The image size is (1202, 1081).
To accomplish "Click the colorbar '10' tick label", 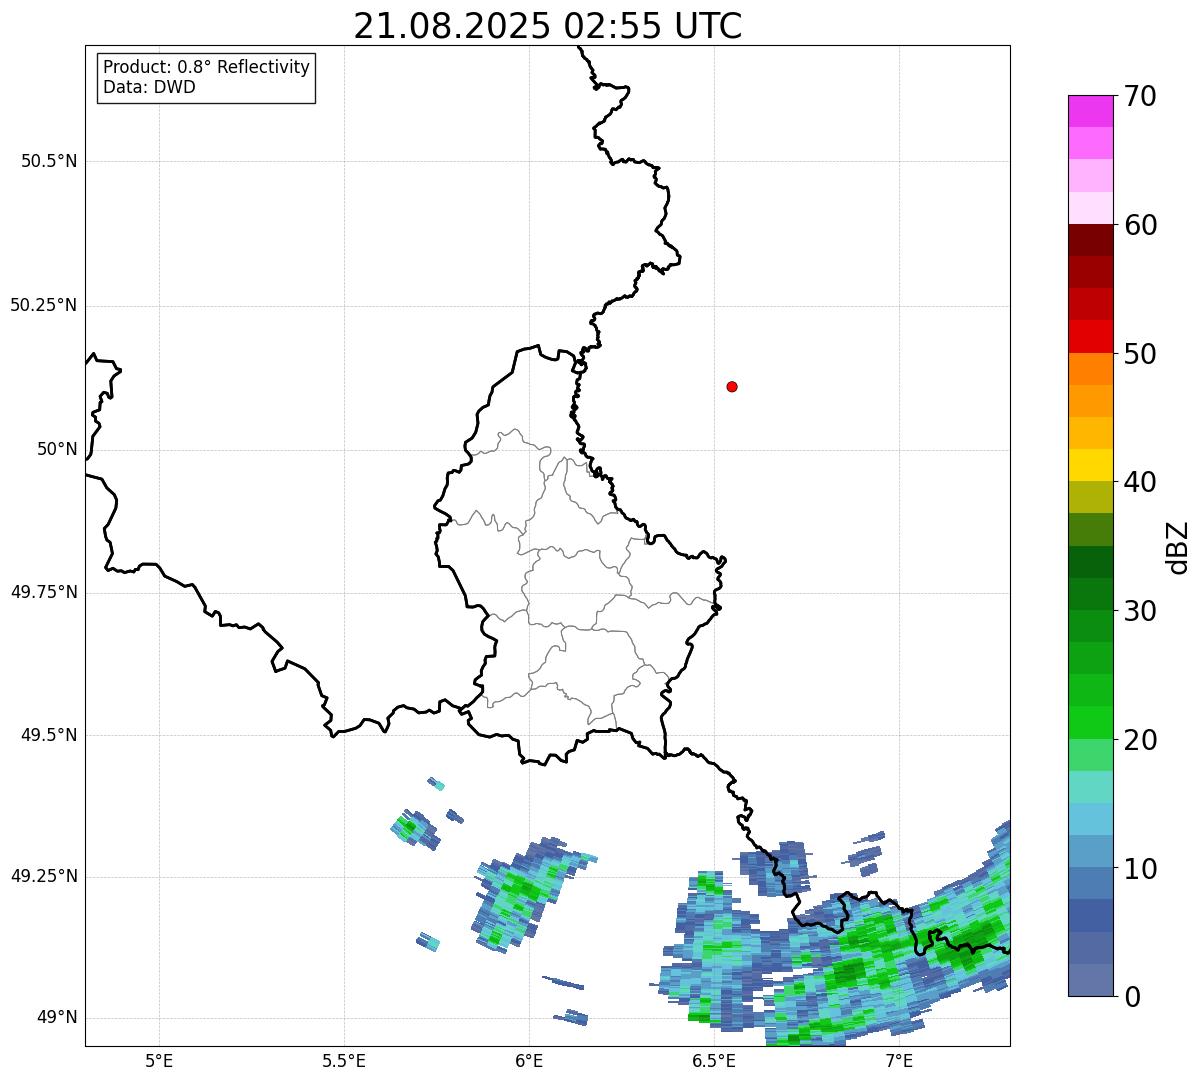I will pyautogui.click(x=1140, y=869).
